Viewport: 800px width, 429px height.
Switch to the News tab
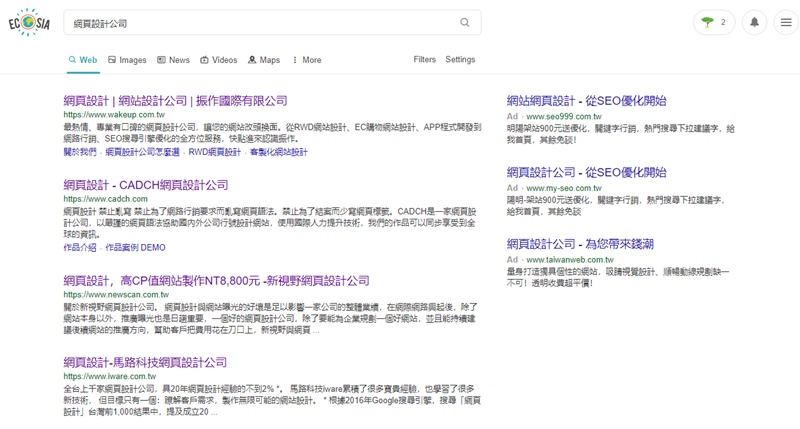coord(173,60)
